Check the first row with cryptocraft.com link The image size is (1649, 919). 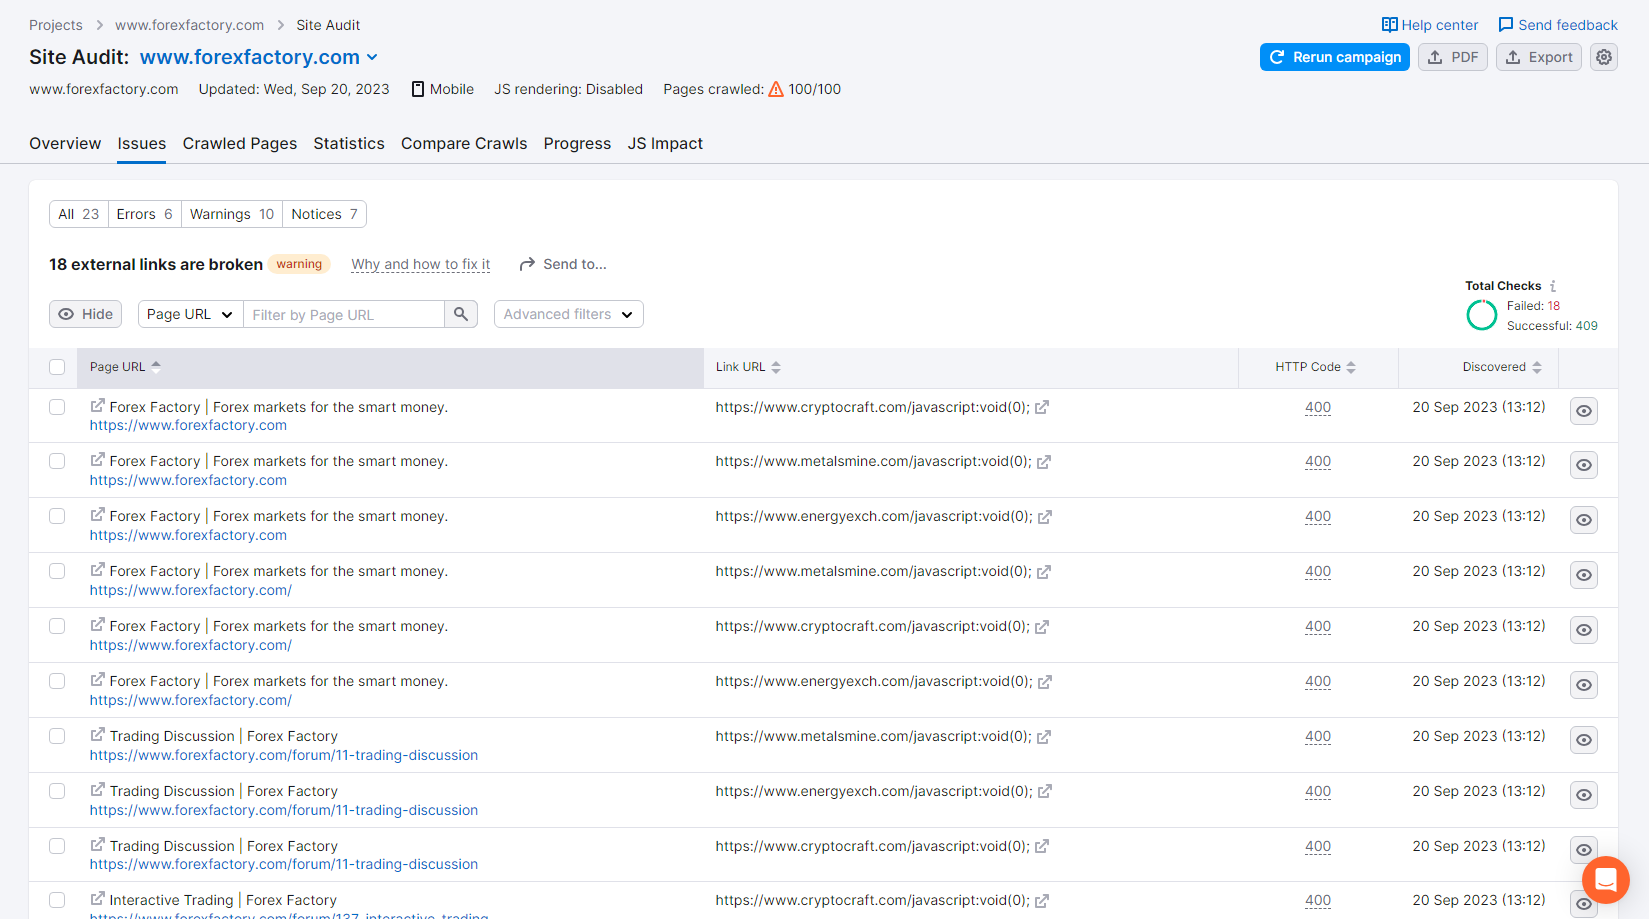click(57, 407)
